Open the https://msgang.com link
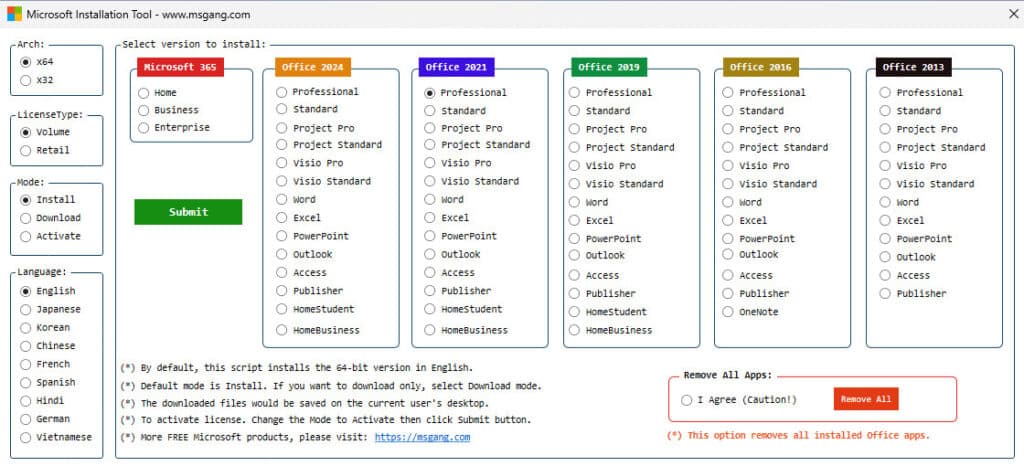This screenshot has width=1024, height=466. pos(422,437)
